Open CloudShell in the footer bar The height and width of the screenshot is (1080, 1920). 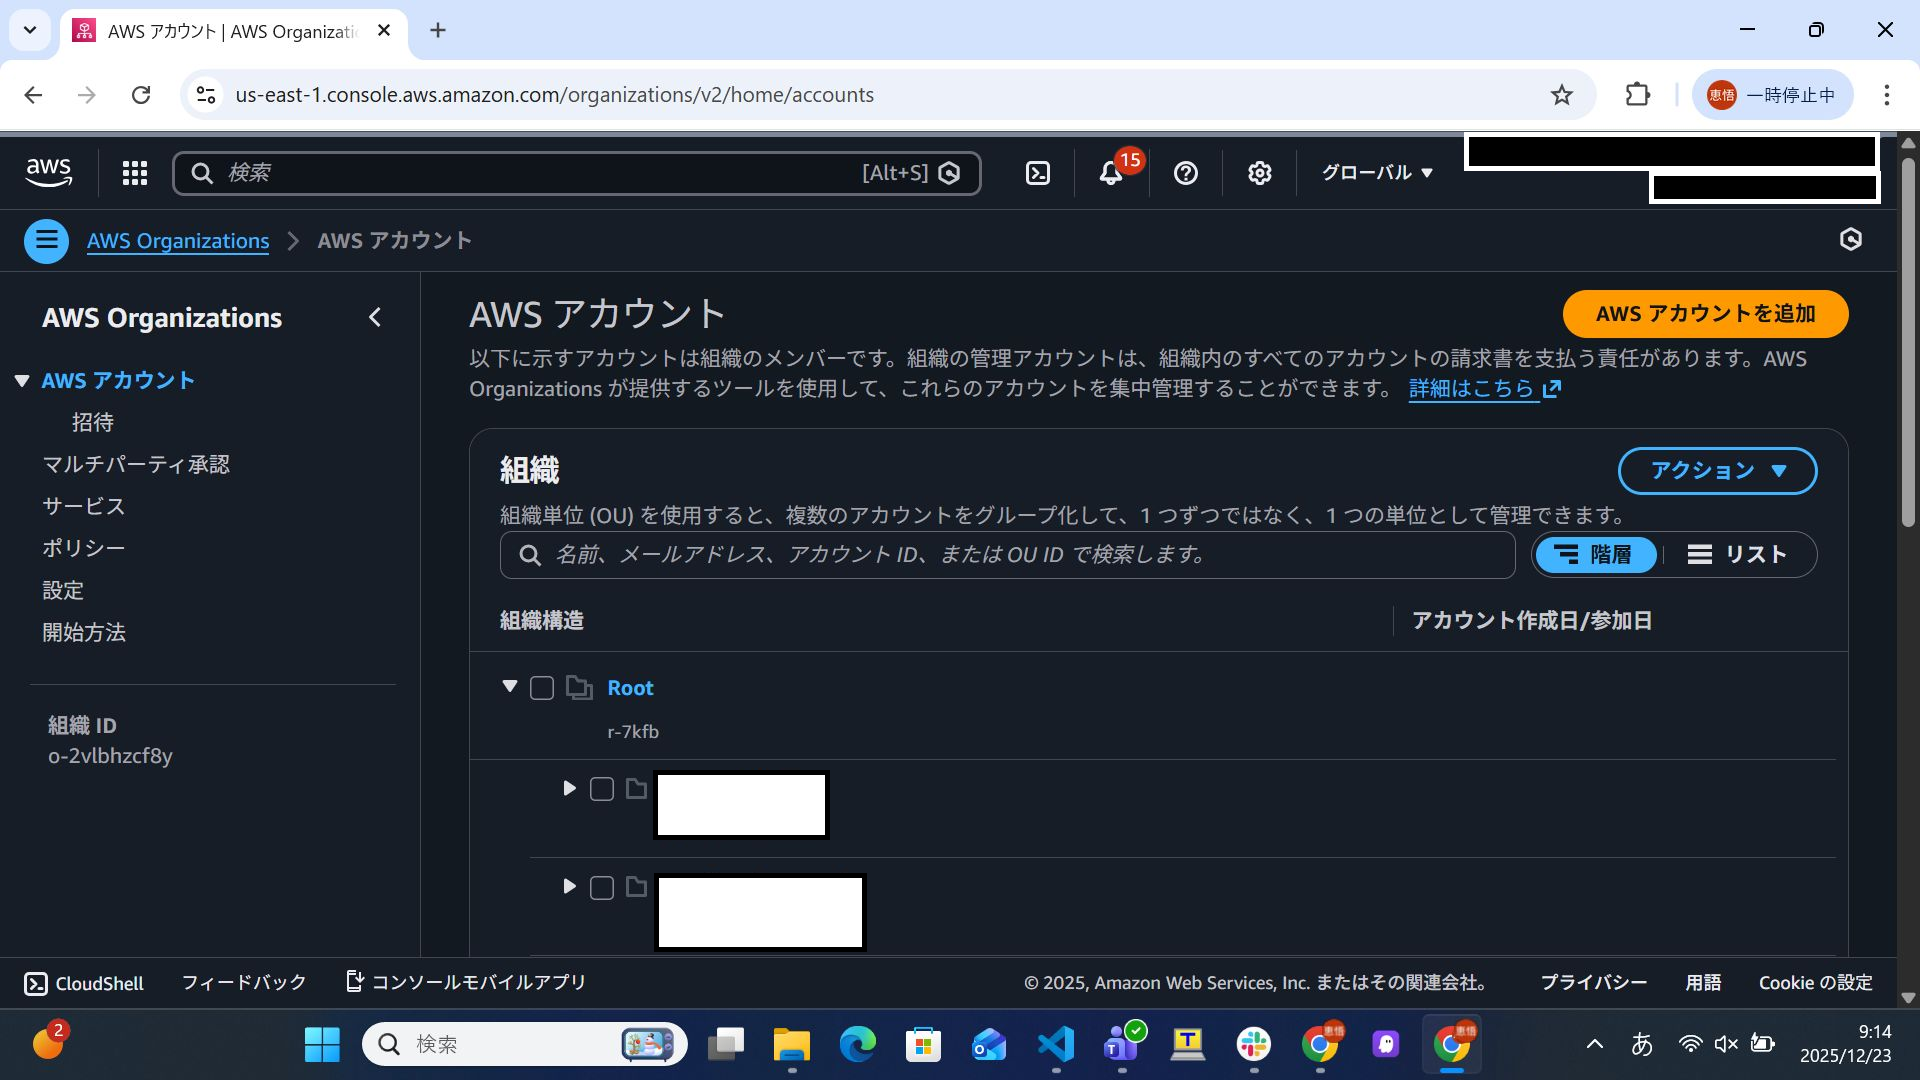84,983
